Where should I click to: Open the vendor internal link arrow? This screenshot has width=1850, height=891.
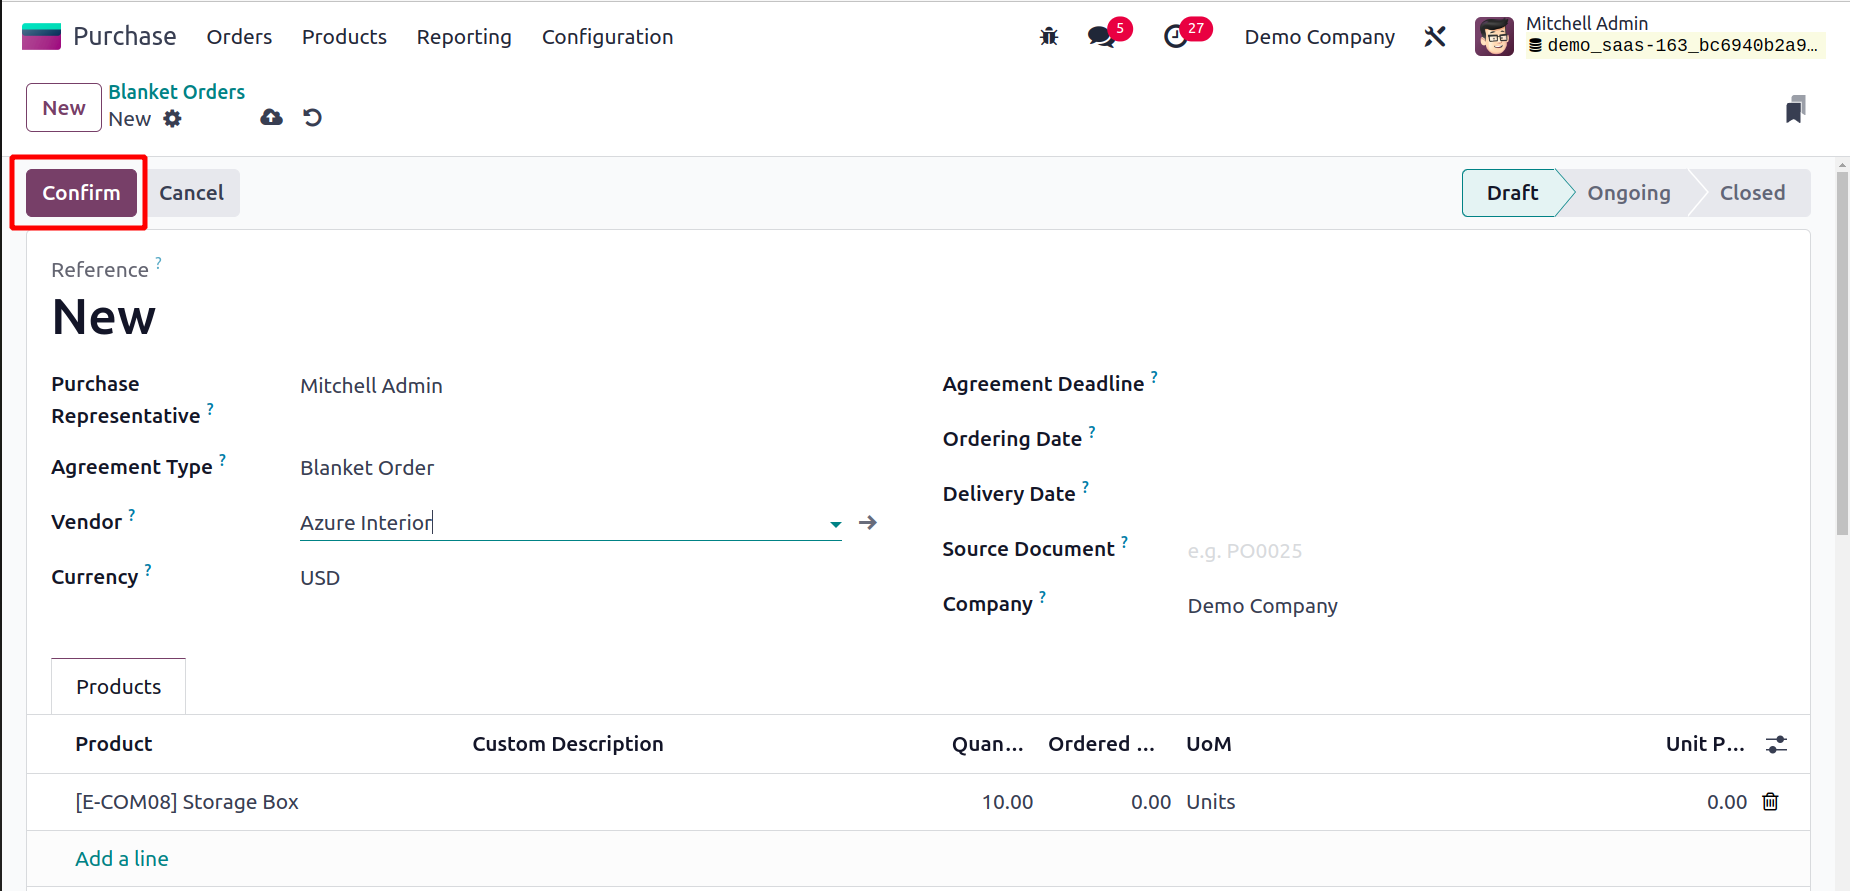click(x=868, y=523)
